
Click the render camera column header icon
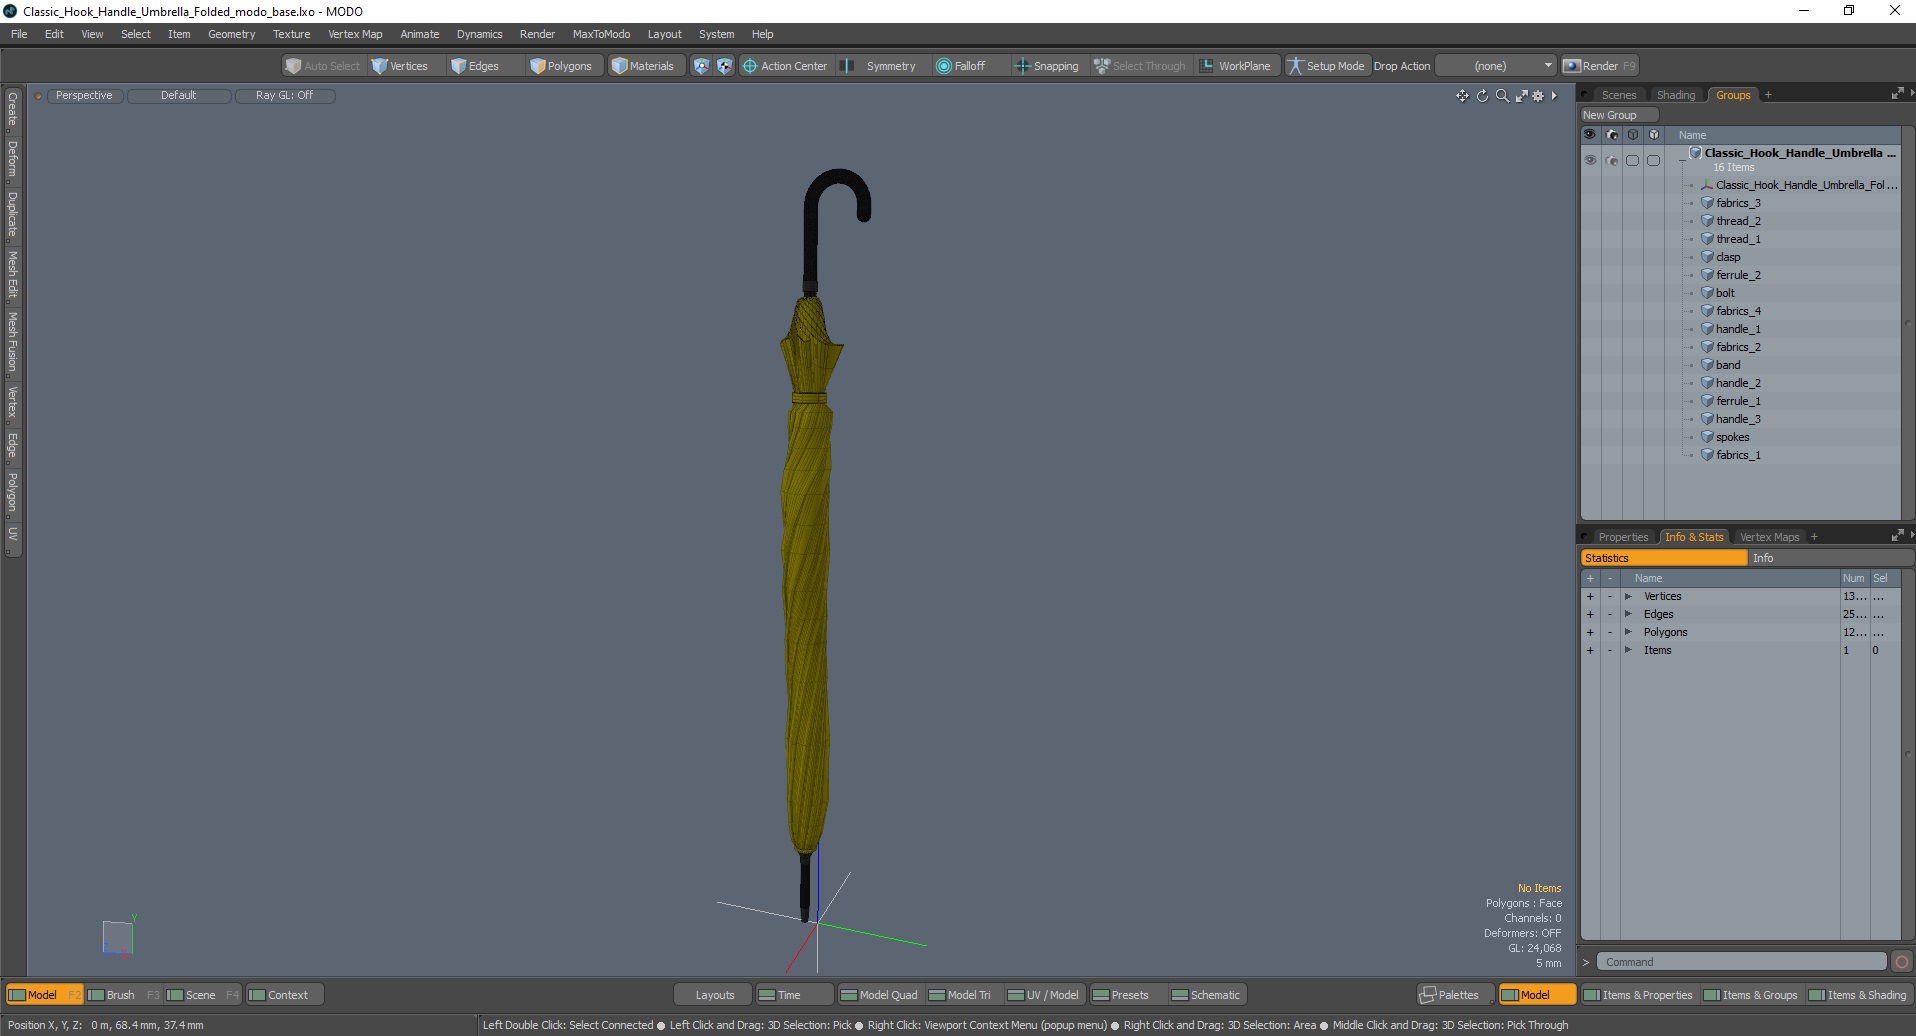[x=1612, y=135]
